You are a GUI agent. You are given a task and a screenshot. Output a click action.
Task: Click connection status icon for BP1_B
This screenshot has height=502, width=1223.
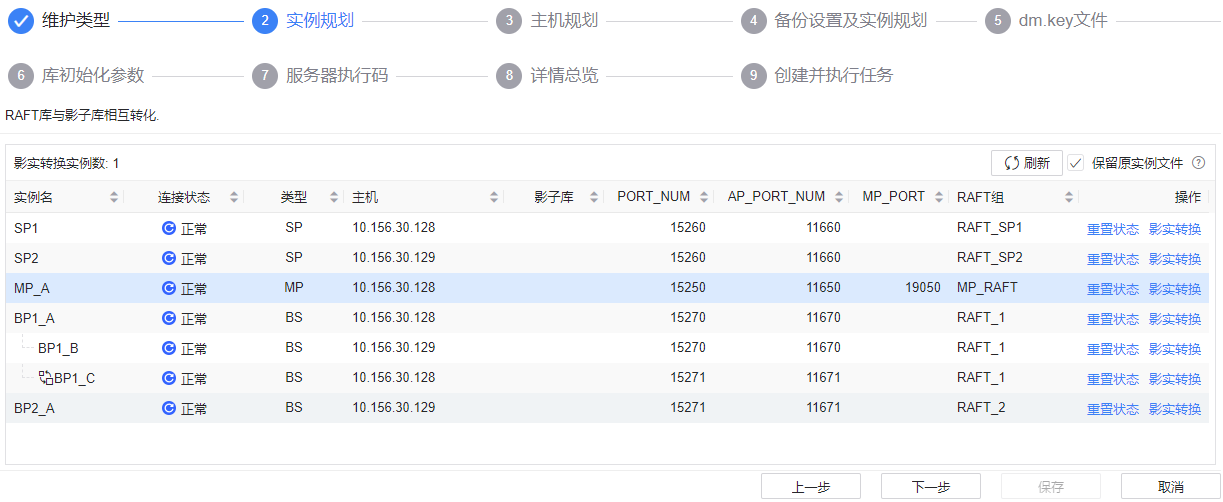coord(169,348)
